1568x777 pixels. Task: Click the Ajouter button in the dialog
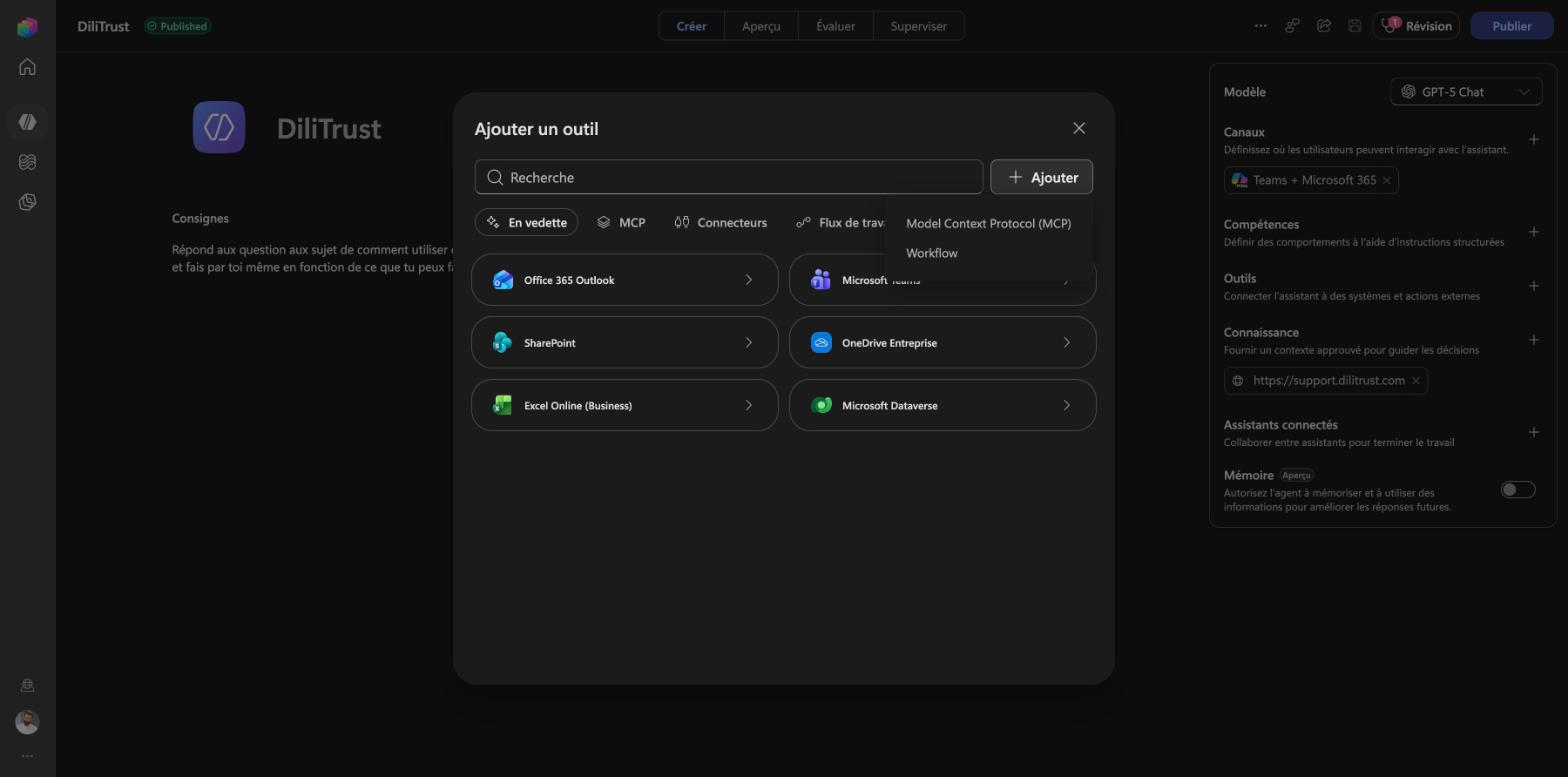pos(1041,177)
